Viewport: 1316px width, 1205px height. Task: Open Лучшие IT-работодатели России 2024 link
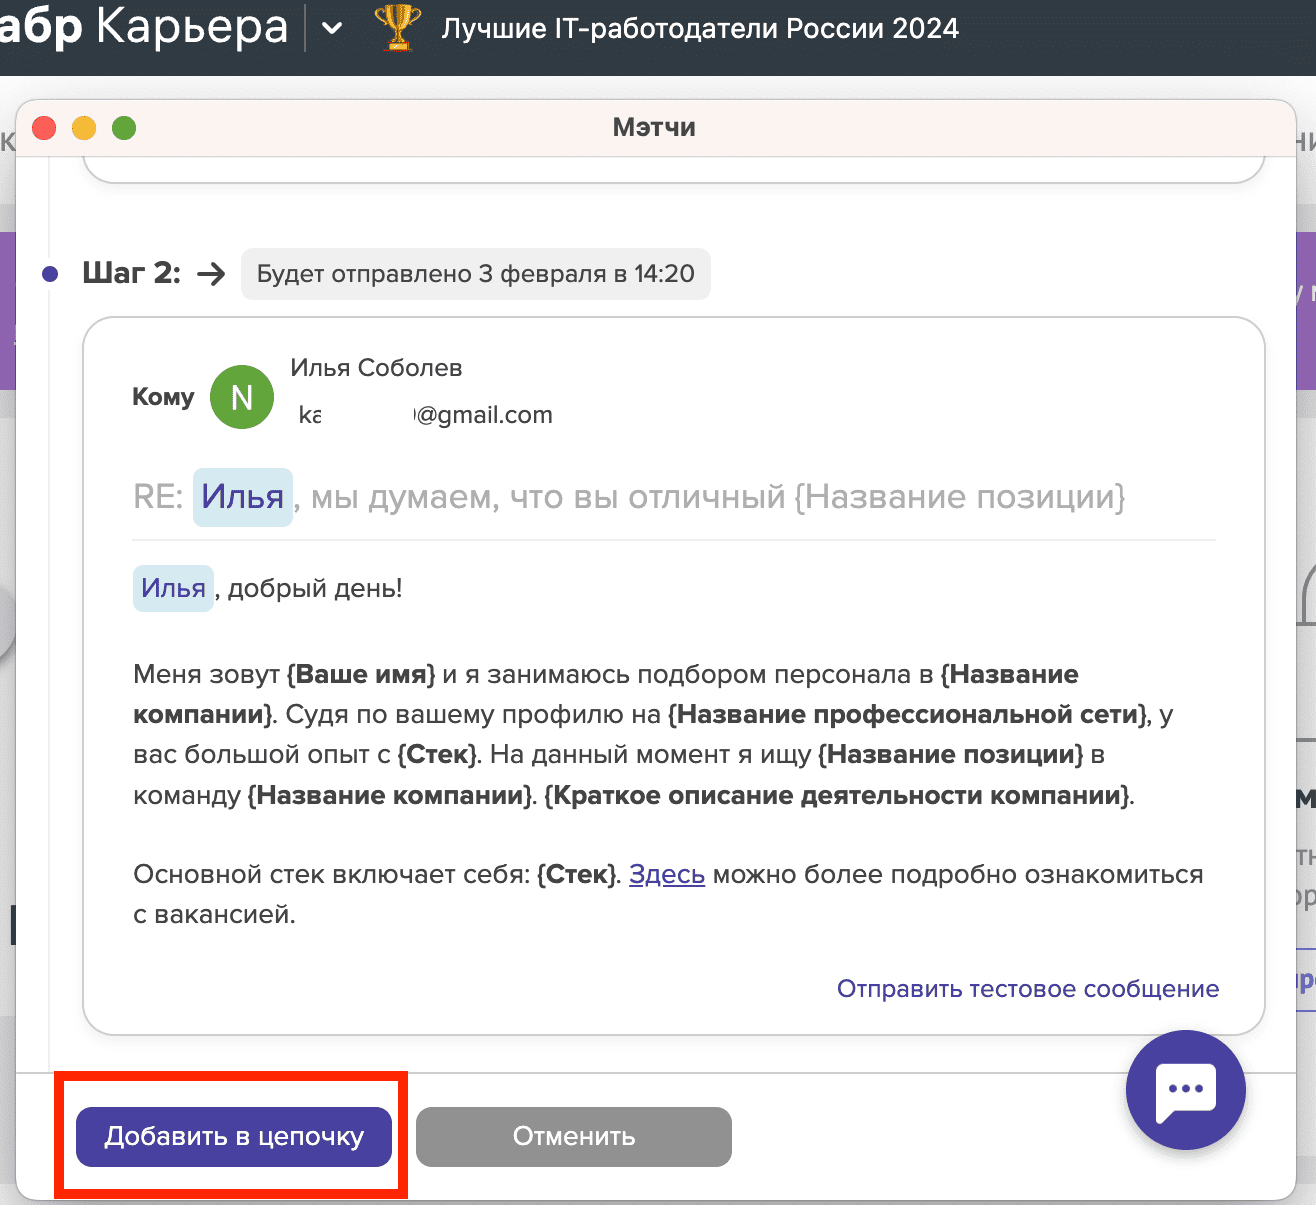(x=700, y=28)
